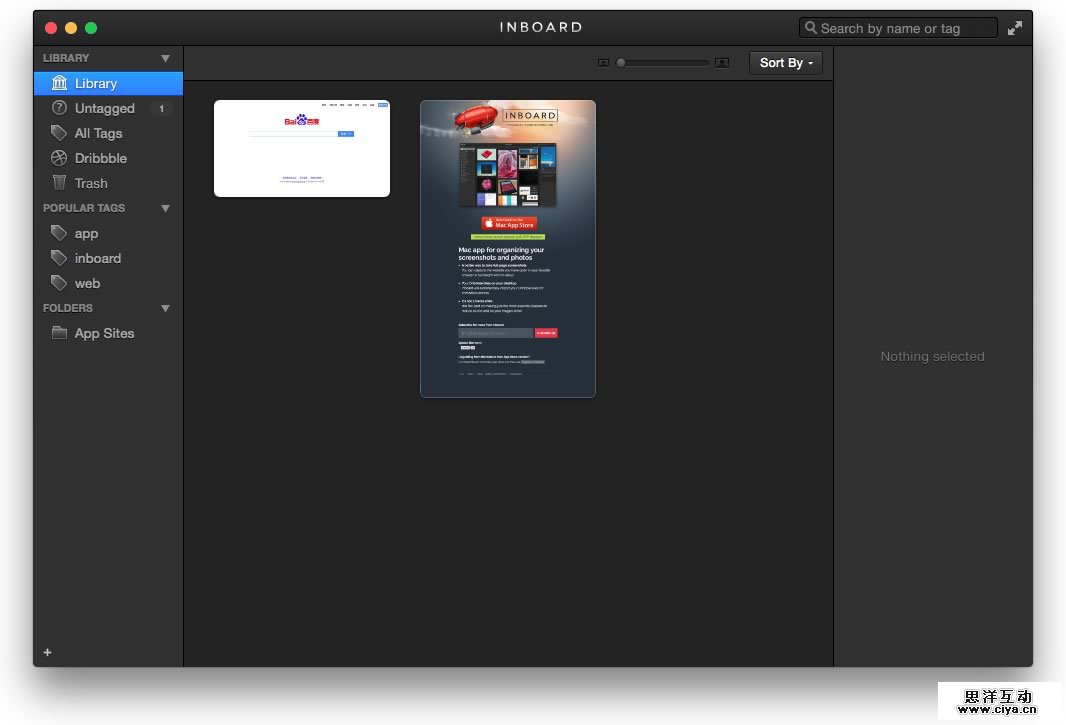Collapse the LIBRARY section triangle
This screenshot has height=725, width=1066.
pos(166,58)
